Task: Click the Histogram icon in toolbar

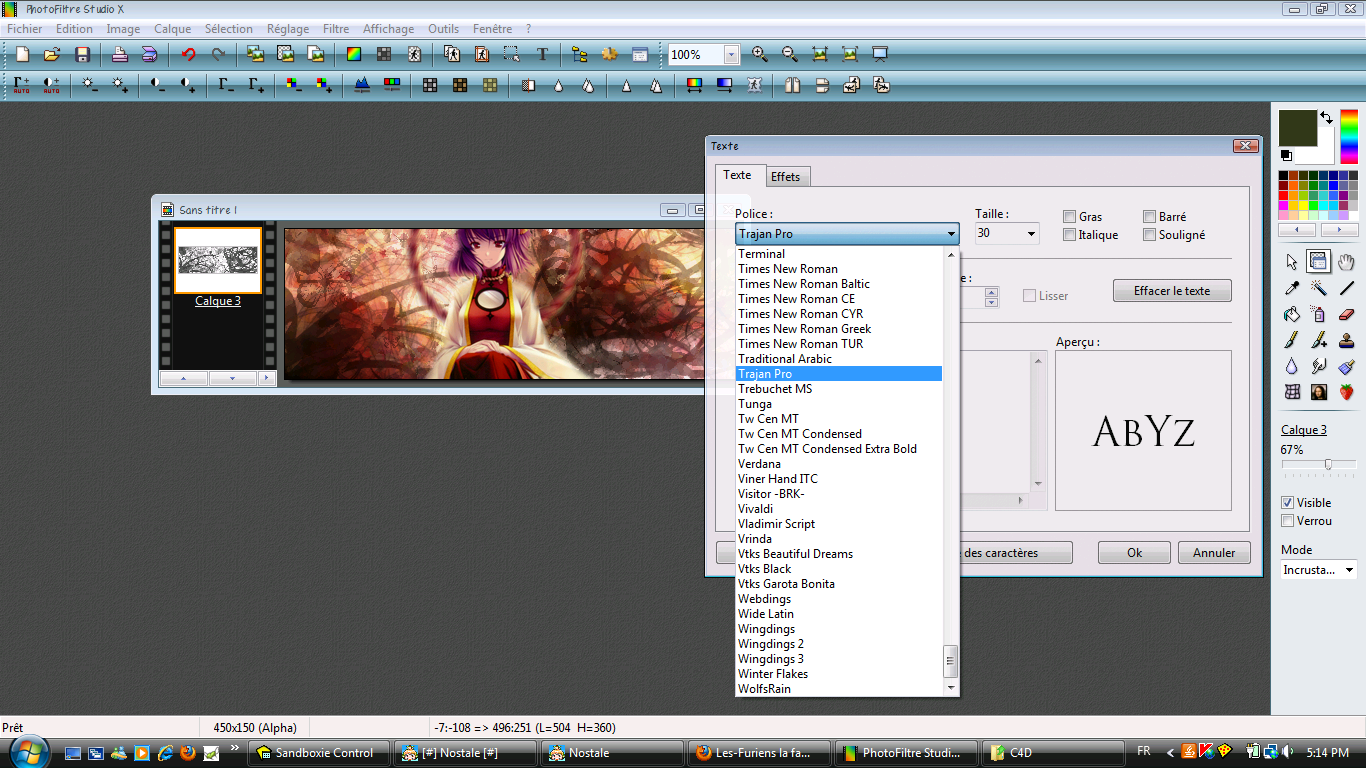Action: (x=362, y=85)
